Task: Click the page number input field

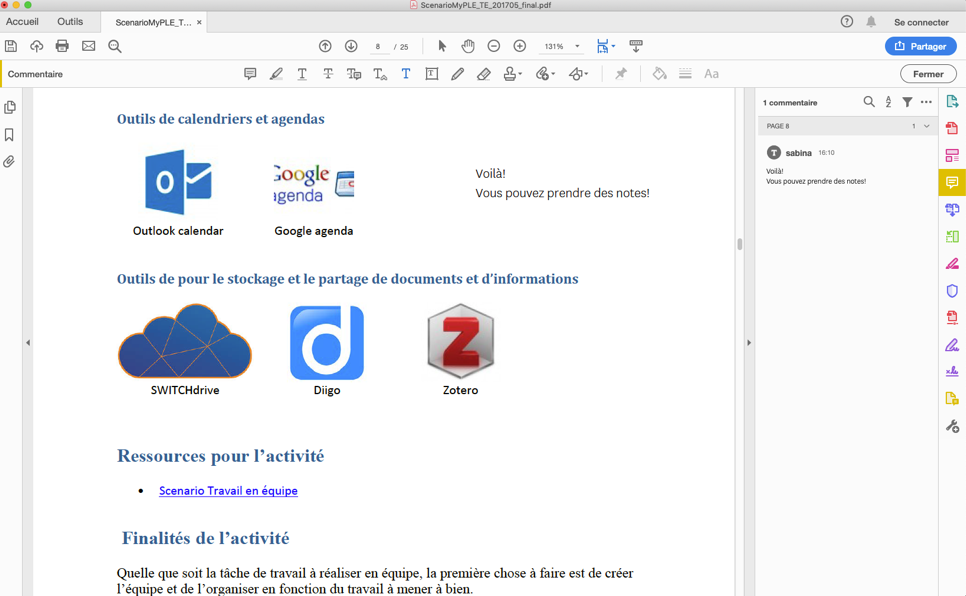Action: (378, 46)
